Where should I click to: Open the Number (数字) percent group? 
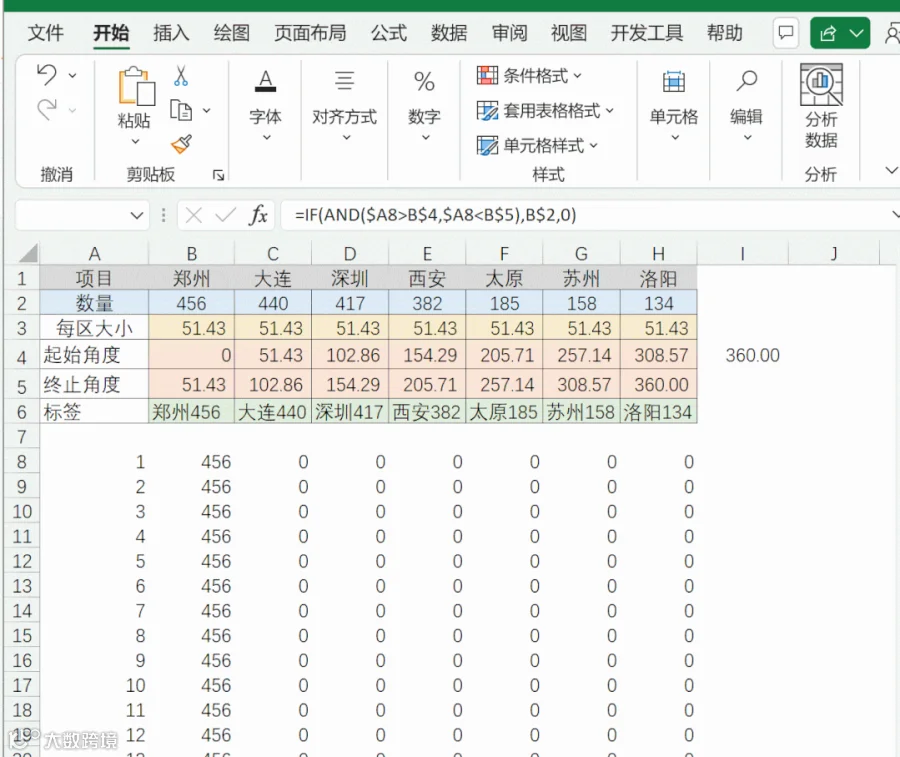coord(424,105)
